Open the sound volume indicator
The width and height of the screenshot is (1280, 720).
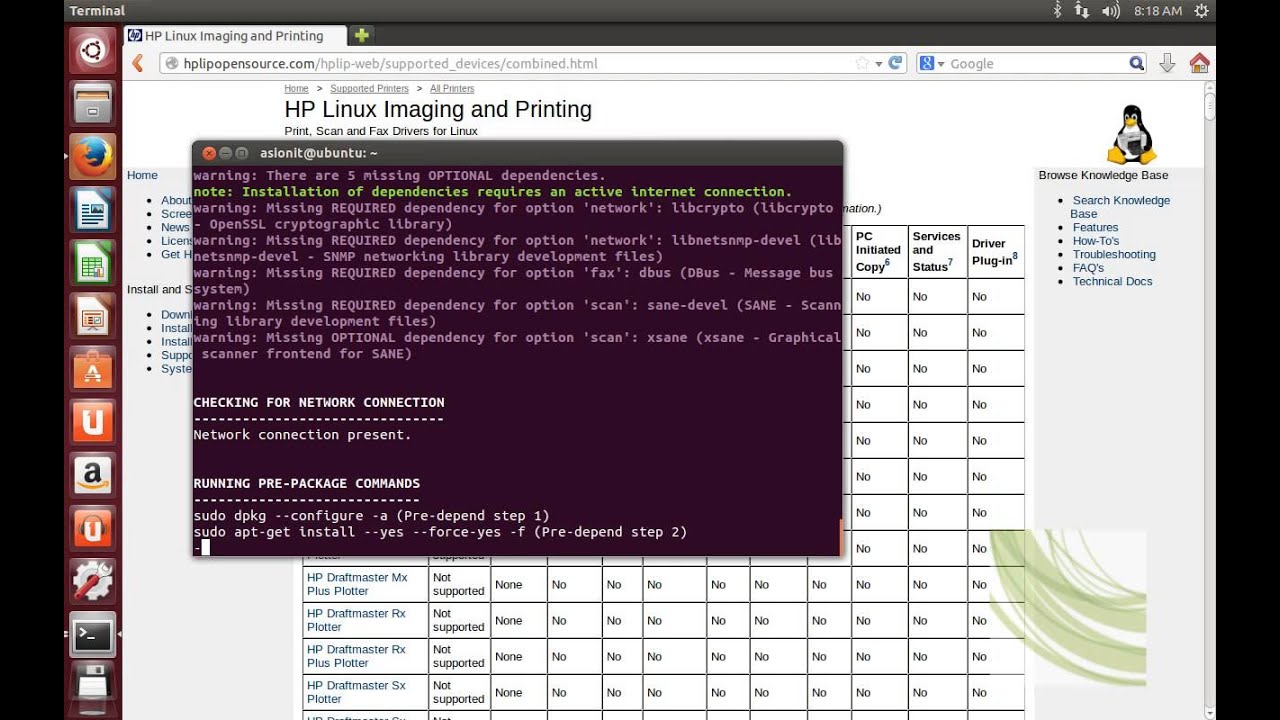[x=1110, y=10]
